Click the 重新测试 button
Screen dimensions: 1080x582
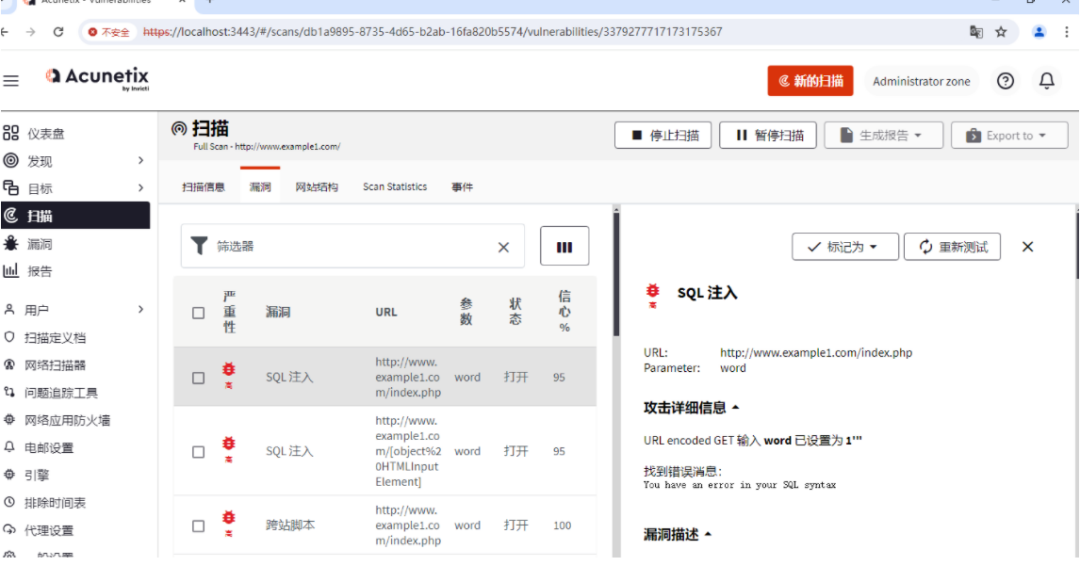(952, 247)
